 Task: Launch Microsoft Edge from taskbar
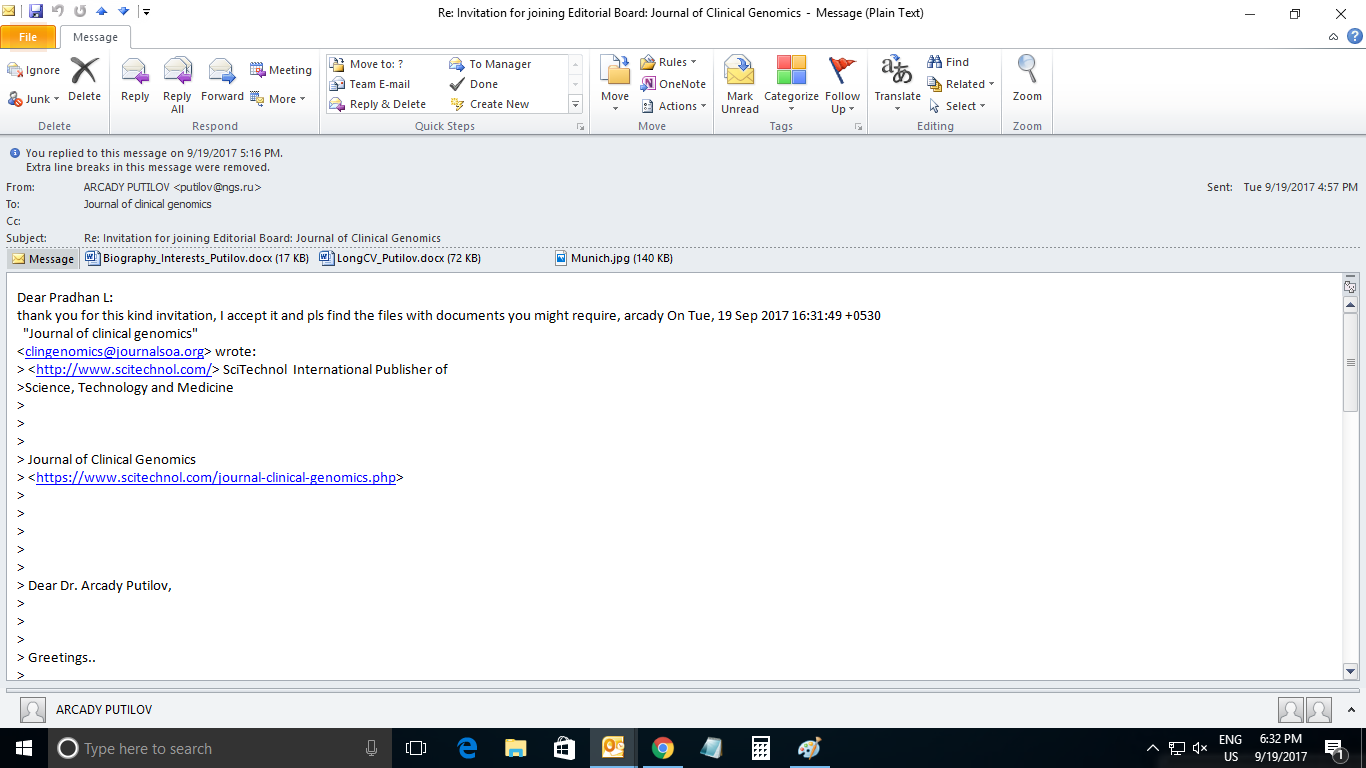(x=467, y=748)
